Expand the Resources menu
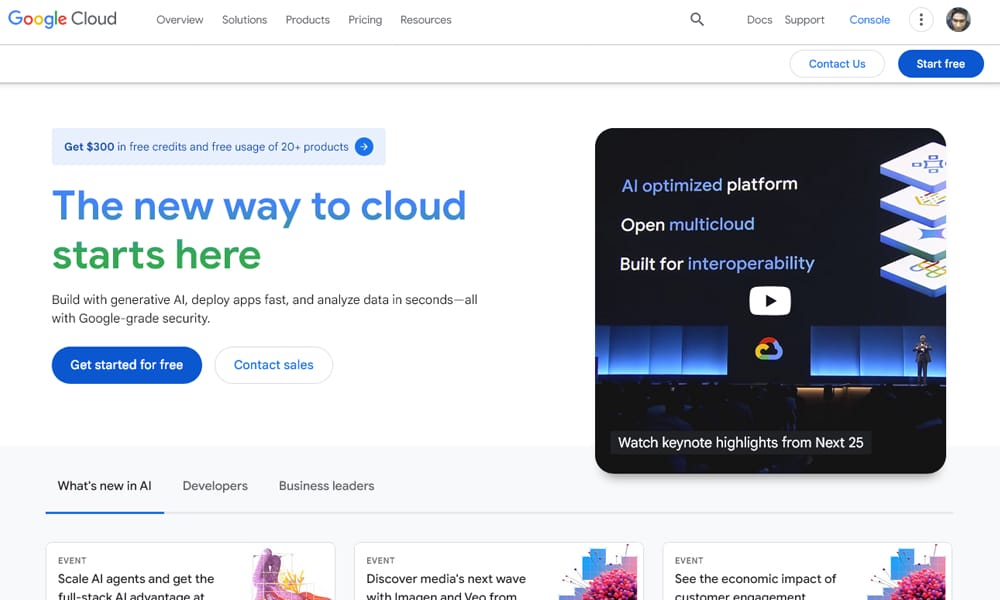This screenshot has width=1000, height=600. [x=426, y=20]
